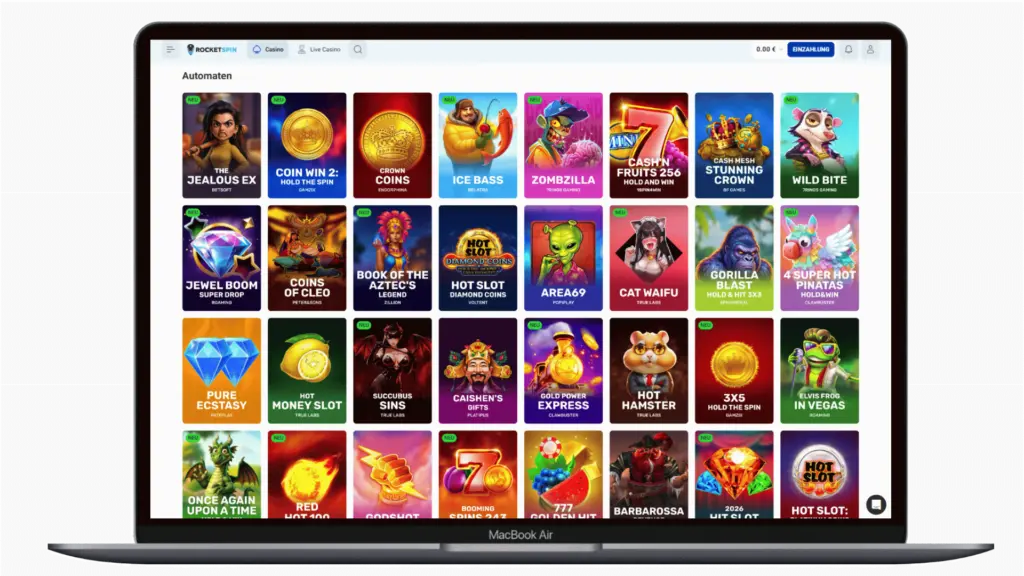Viewport: 1024px width, 576px height.
Task: Open the Godshot fist game tile
Action: pyautogui.click(x=392, y=475)
